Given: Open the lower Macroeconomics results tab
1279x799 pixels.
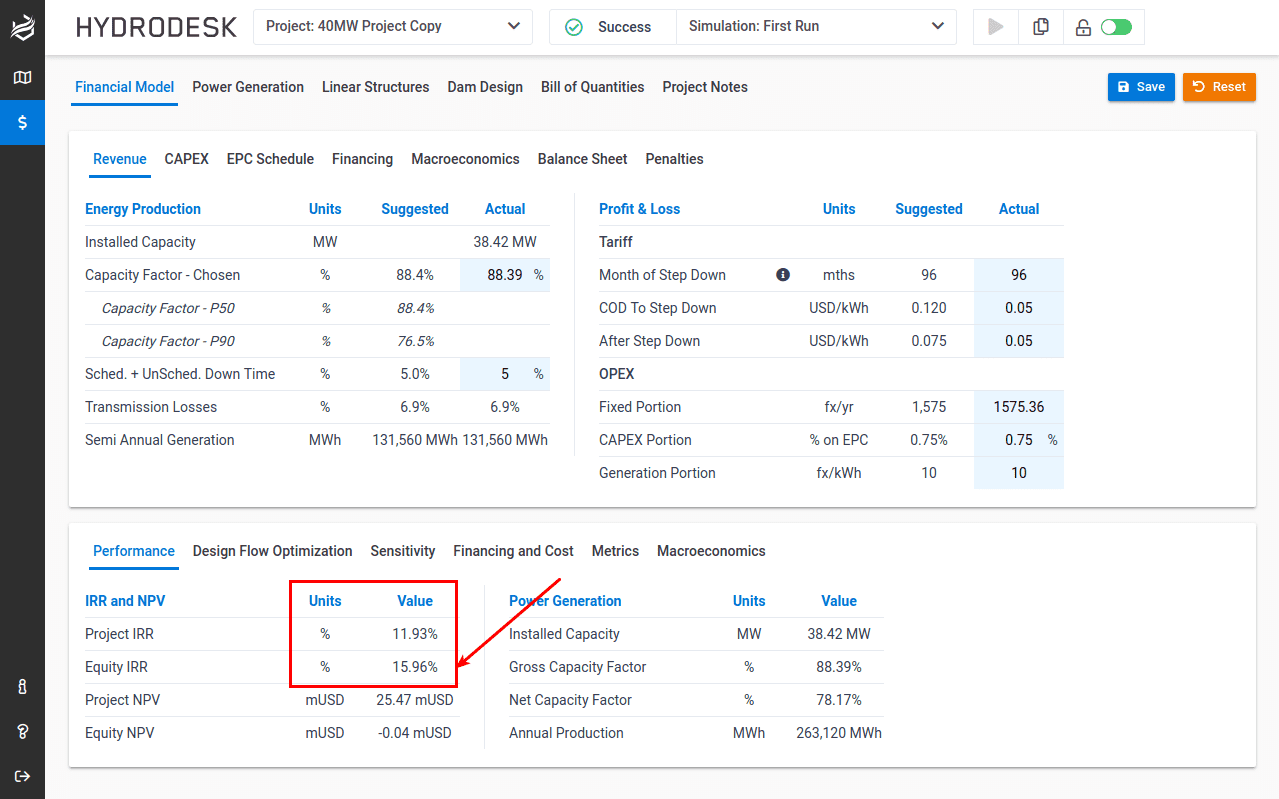Looking at the screenshot, I should click(711, 551).
